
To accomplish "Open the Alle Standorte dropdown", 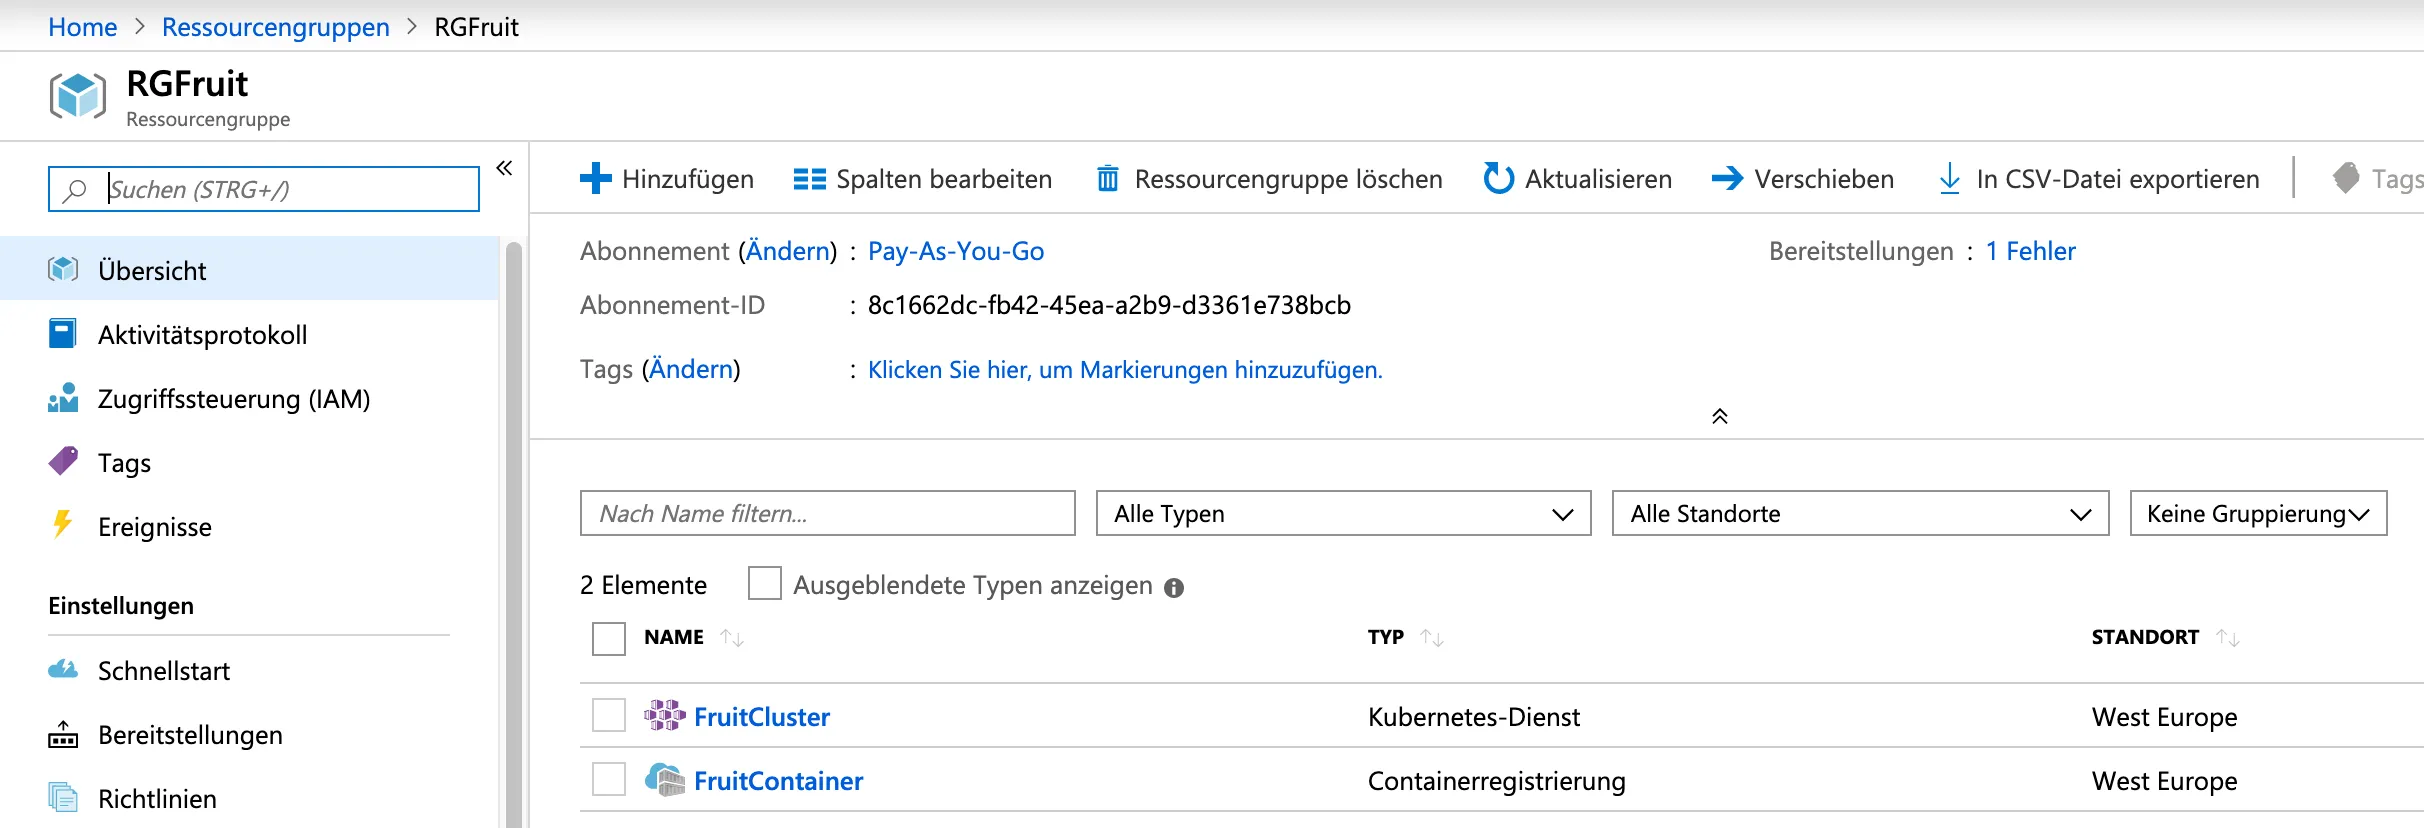I will [1860, 514].
